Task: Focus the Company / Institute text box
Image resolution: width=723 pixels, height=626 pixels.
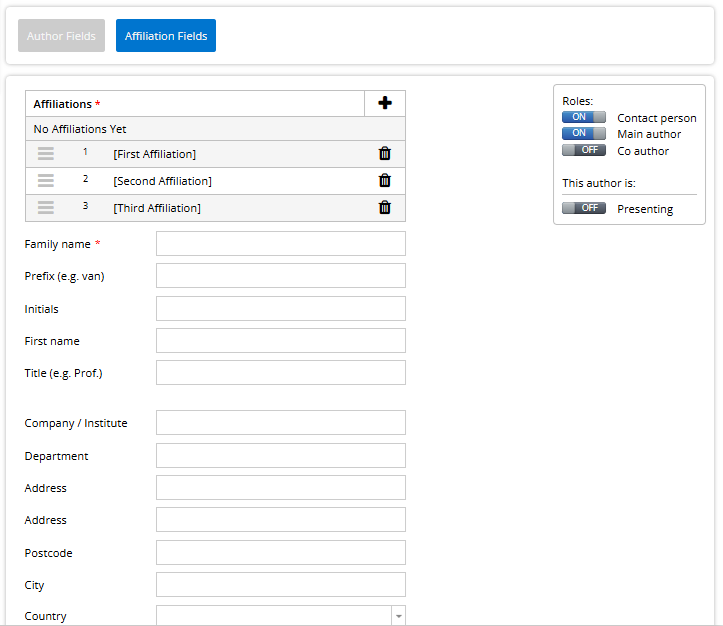Action: [x=280, y=423]
